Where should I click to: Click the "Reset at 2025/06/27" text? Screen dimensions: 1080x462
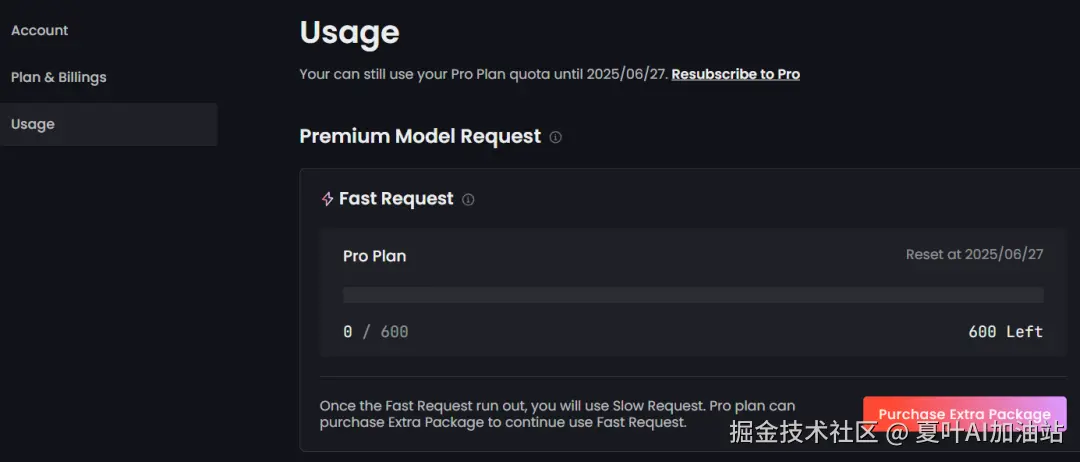[x=974, y=255]
